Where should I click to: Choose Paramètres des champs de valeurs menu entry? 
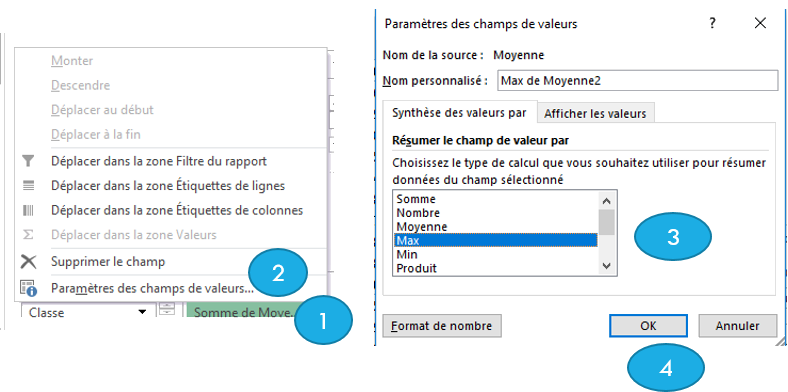pos(152,288)
